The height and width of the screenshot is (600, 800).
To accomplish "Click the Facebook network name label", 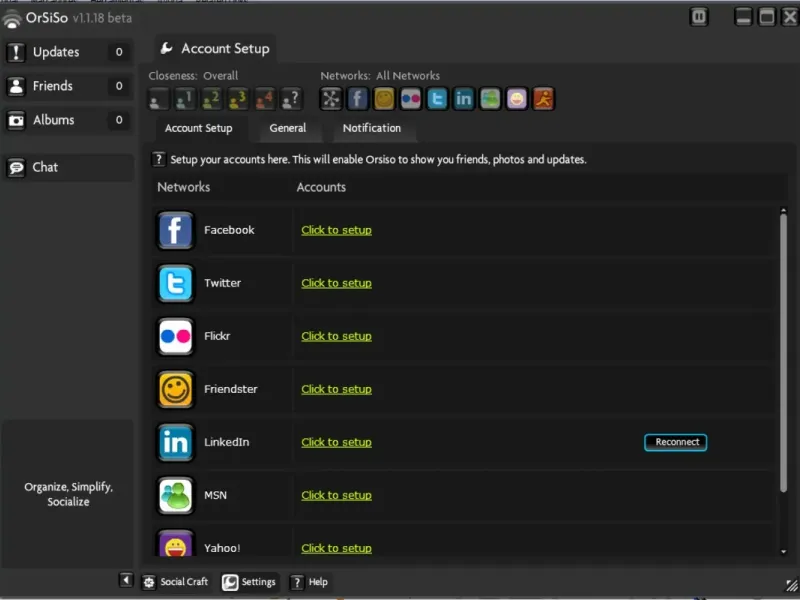I will coord(229,230).
